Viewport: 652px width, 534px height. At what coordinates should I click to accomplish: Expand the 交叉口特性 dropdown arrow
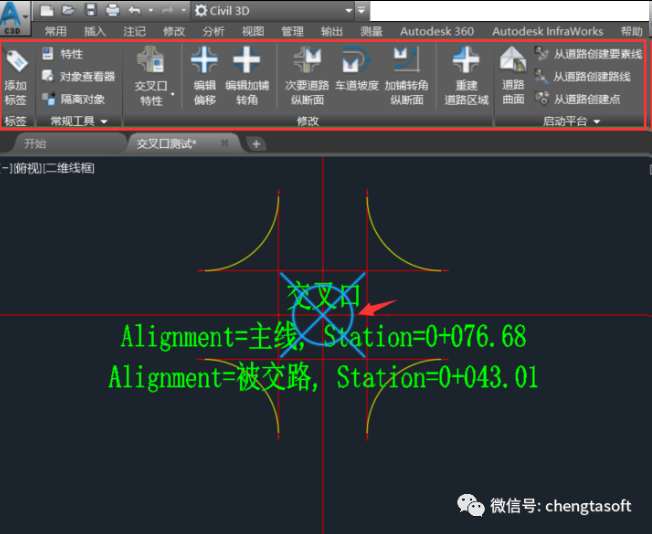[x=172, y=95]
